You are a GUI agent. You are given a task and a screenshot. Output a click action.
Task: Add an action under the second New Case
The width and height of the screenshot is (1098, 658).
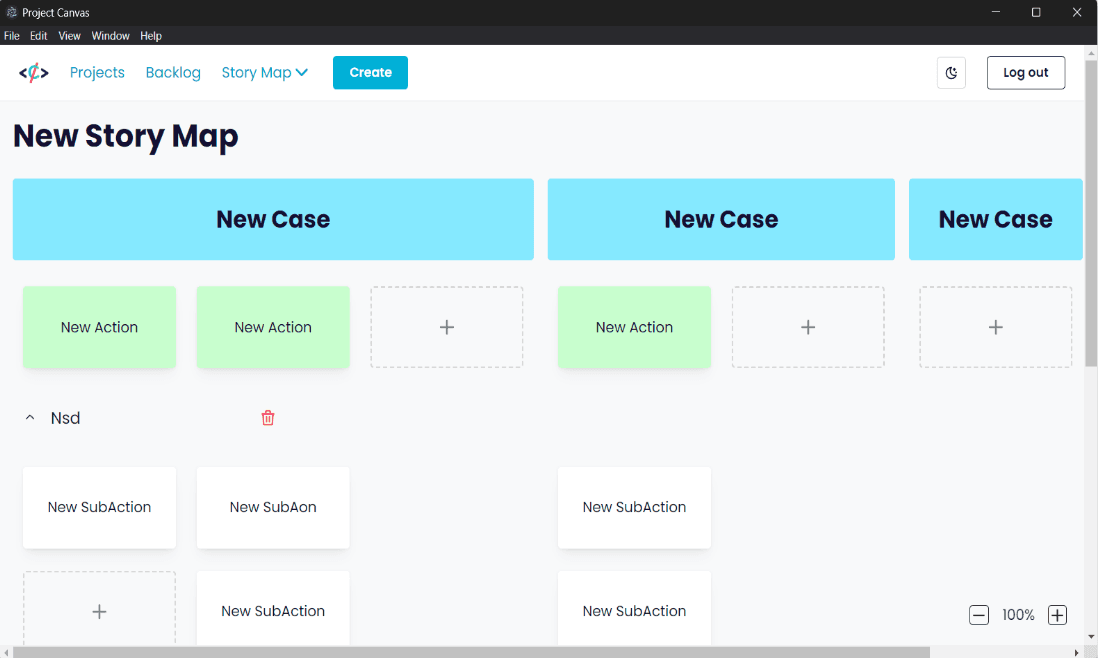(807, 327)
